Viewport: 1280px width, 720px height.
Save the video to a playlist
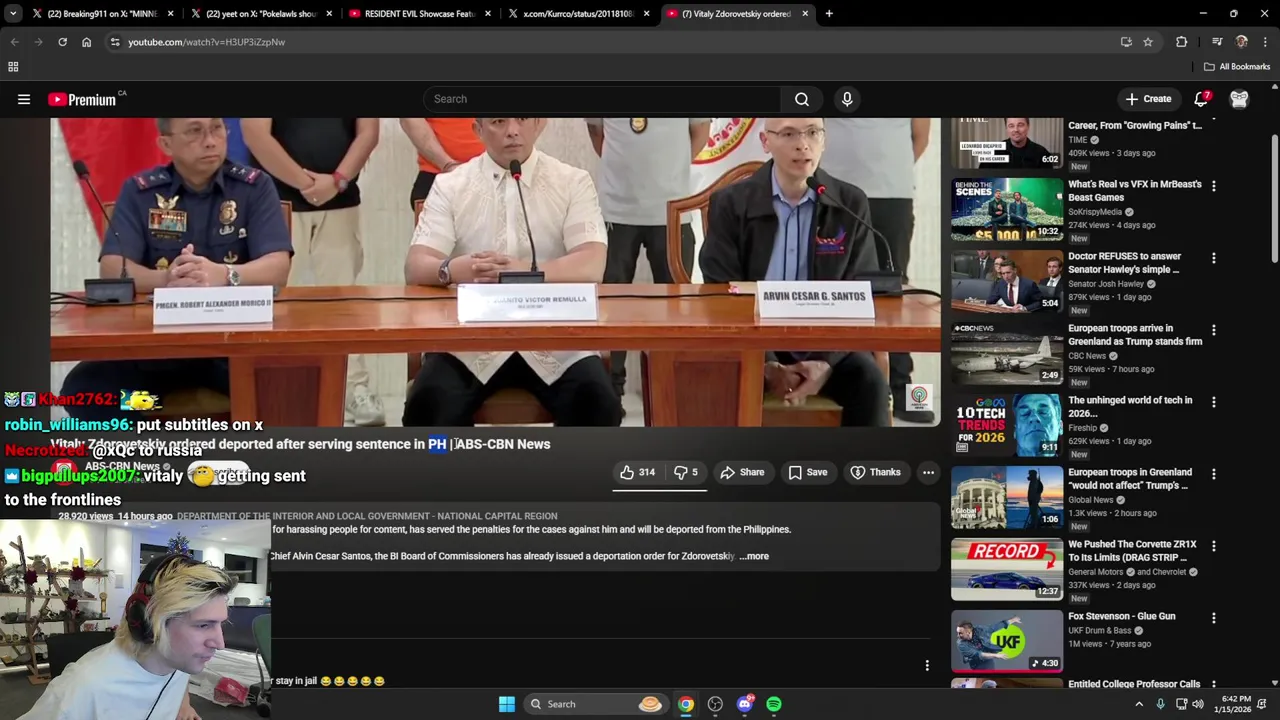(807, 472)
